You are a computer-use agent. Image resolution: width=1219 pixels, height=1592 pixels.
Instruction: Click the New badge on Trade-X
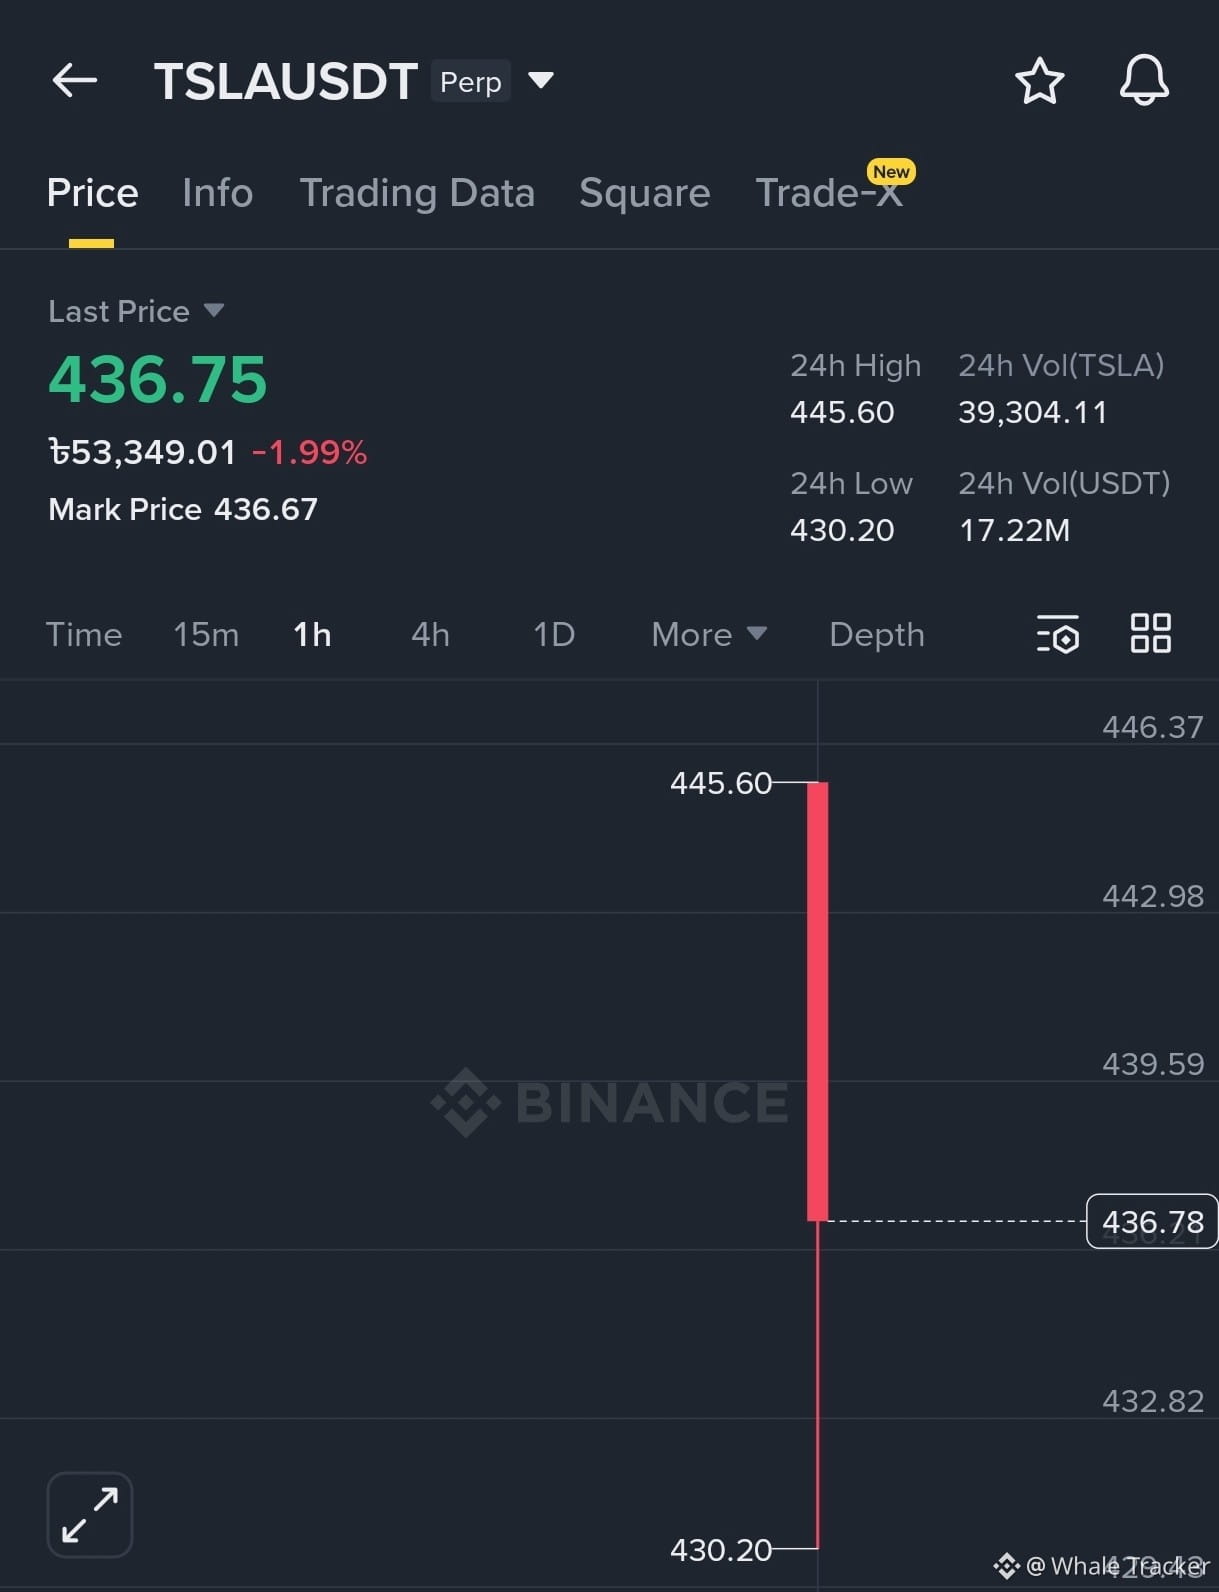[891, 171]
